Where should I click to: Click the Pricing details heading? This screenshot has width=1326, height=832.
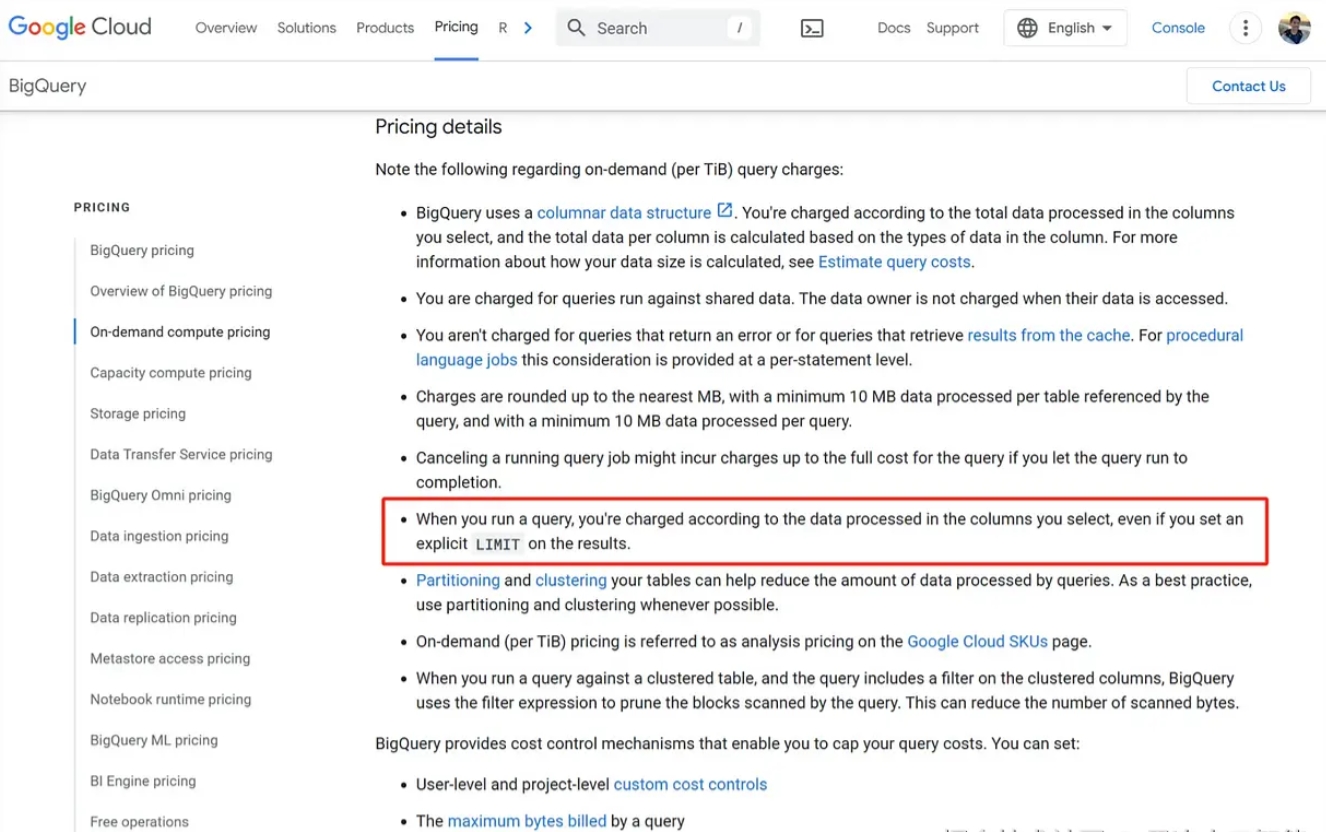click(438, 127)
